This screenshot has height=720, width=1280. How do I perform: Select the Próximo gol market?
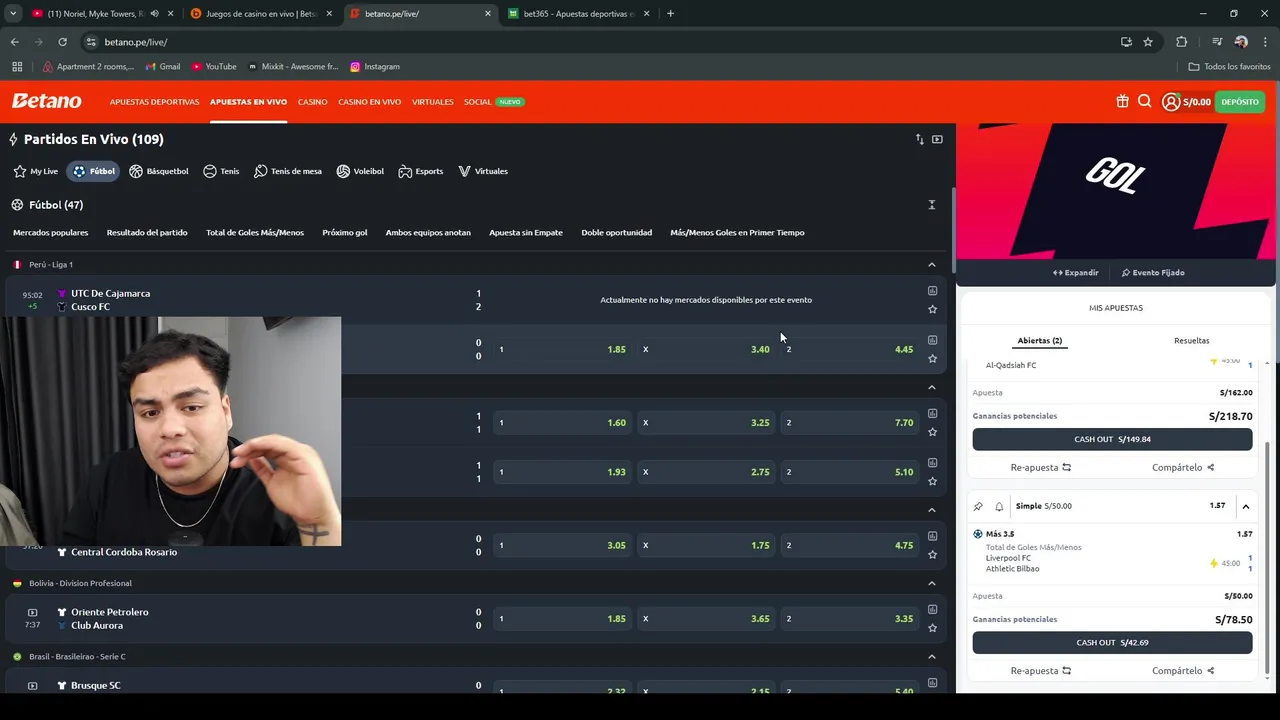(x=345, y=233)
